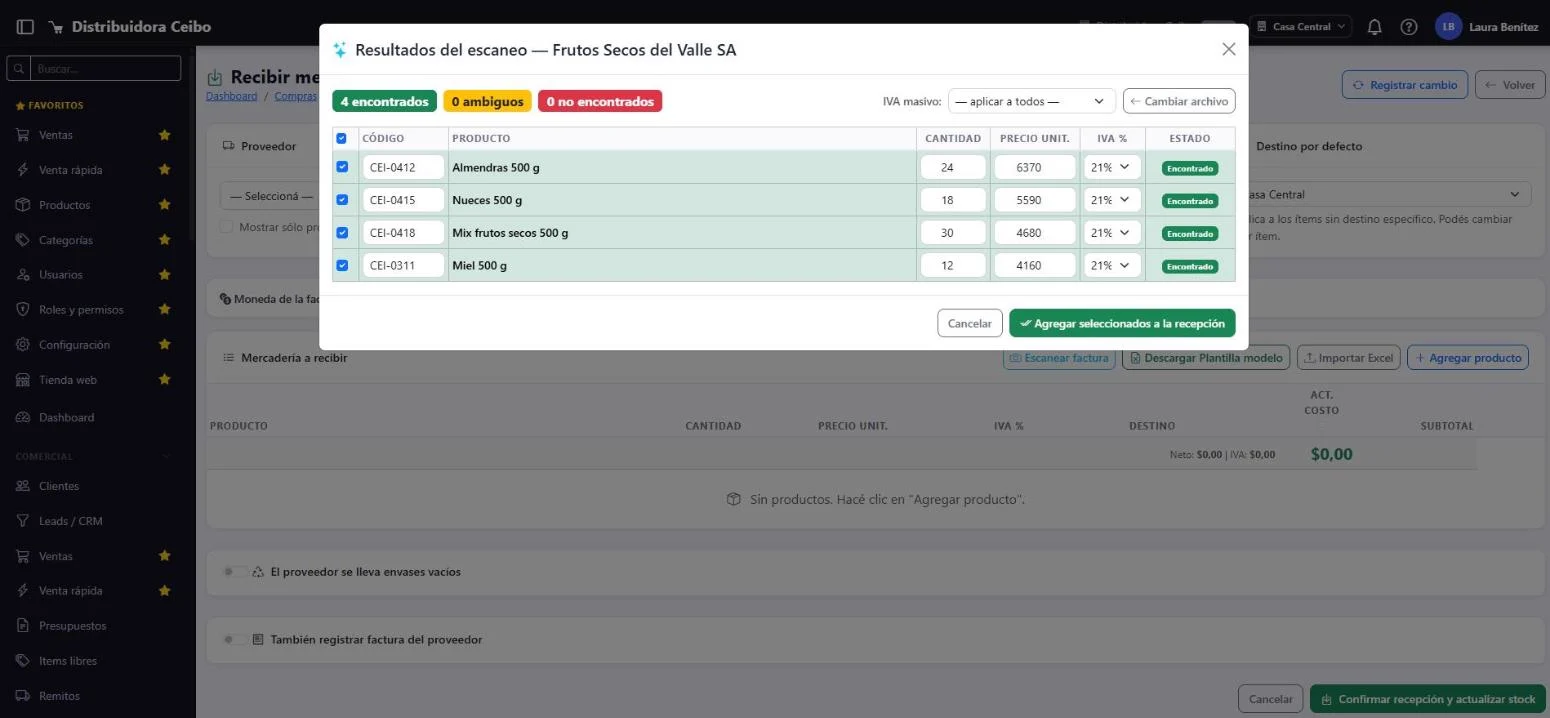
Task: Unfavorite Configuración via its star
Action: 164,345
